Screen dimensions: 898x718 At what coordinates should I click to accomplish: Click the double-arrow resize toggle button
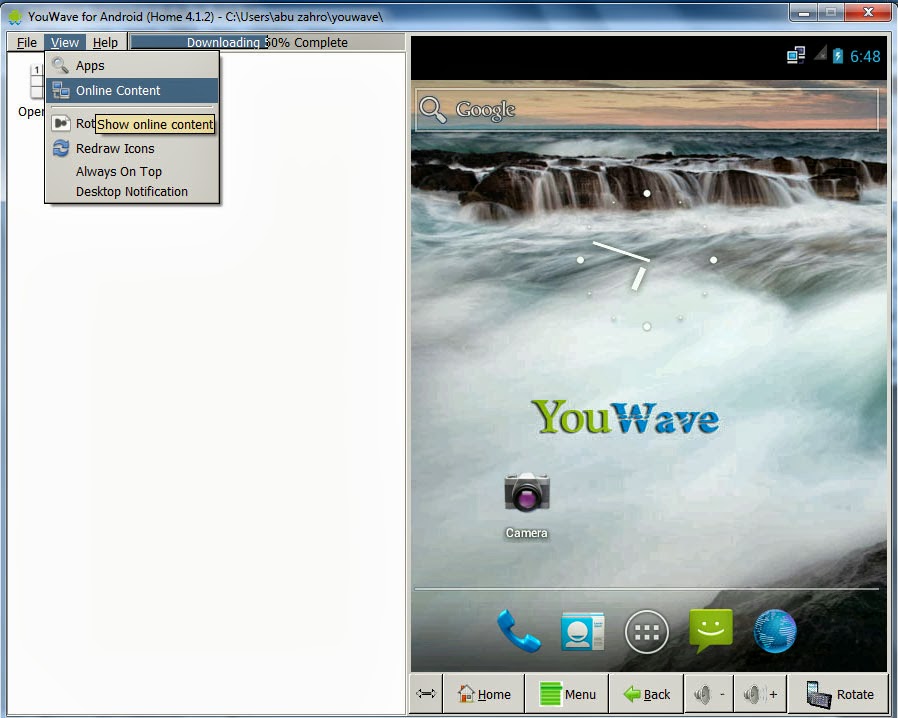pyautogui.click(x=426, y=694)
